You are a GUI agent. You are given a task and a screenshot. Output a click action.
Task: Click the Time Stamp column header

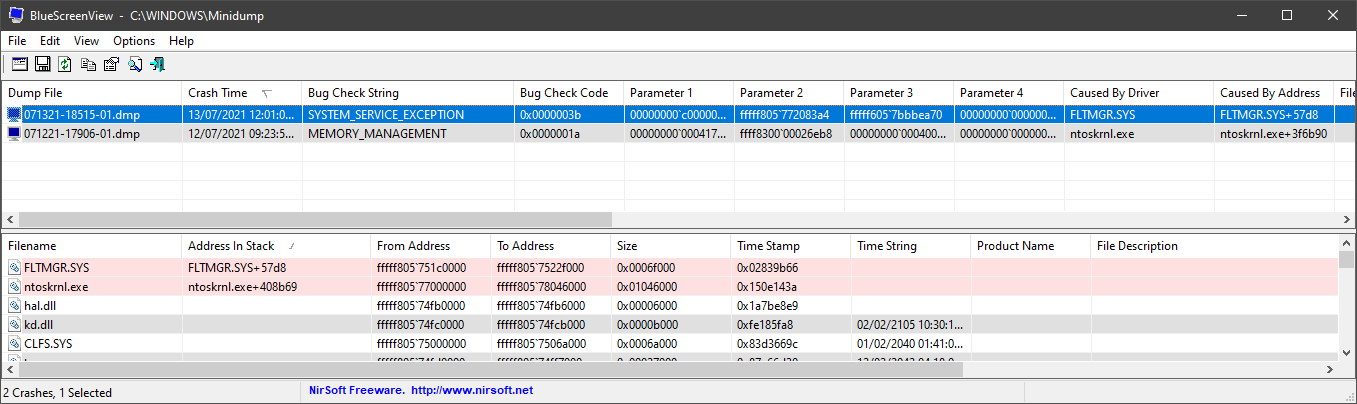(x=790, y=246)
